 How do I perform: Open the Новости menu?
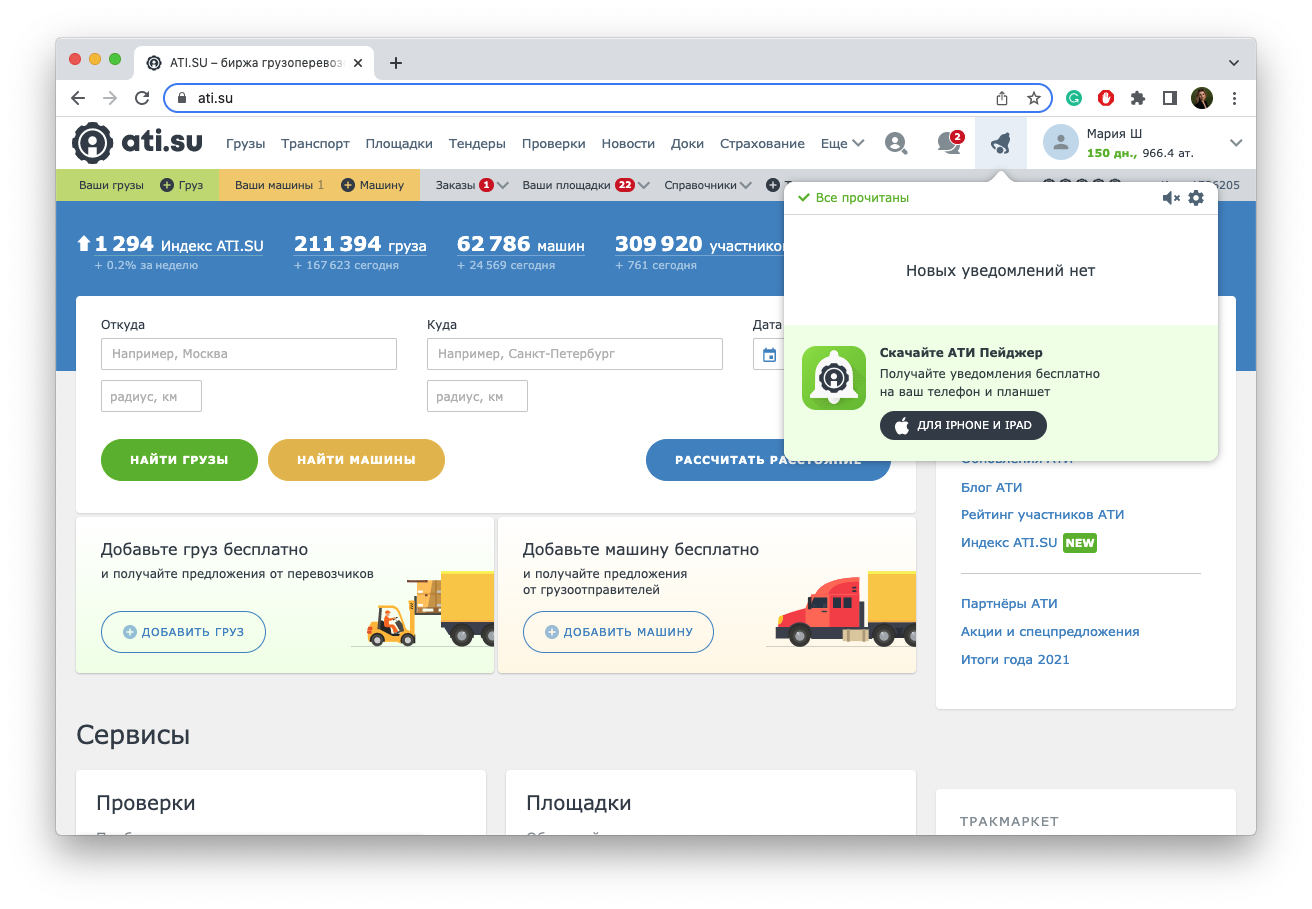tap(628, 143)
